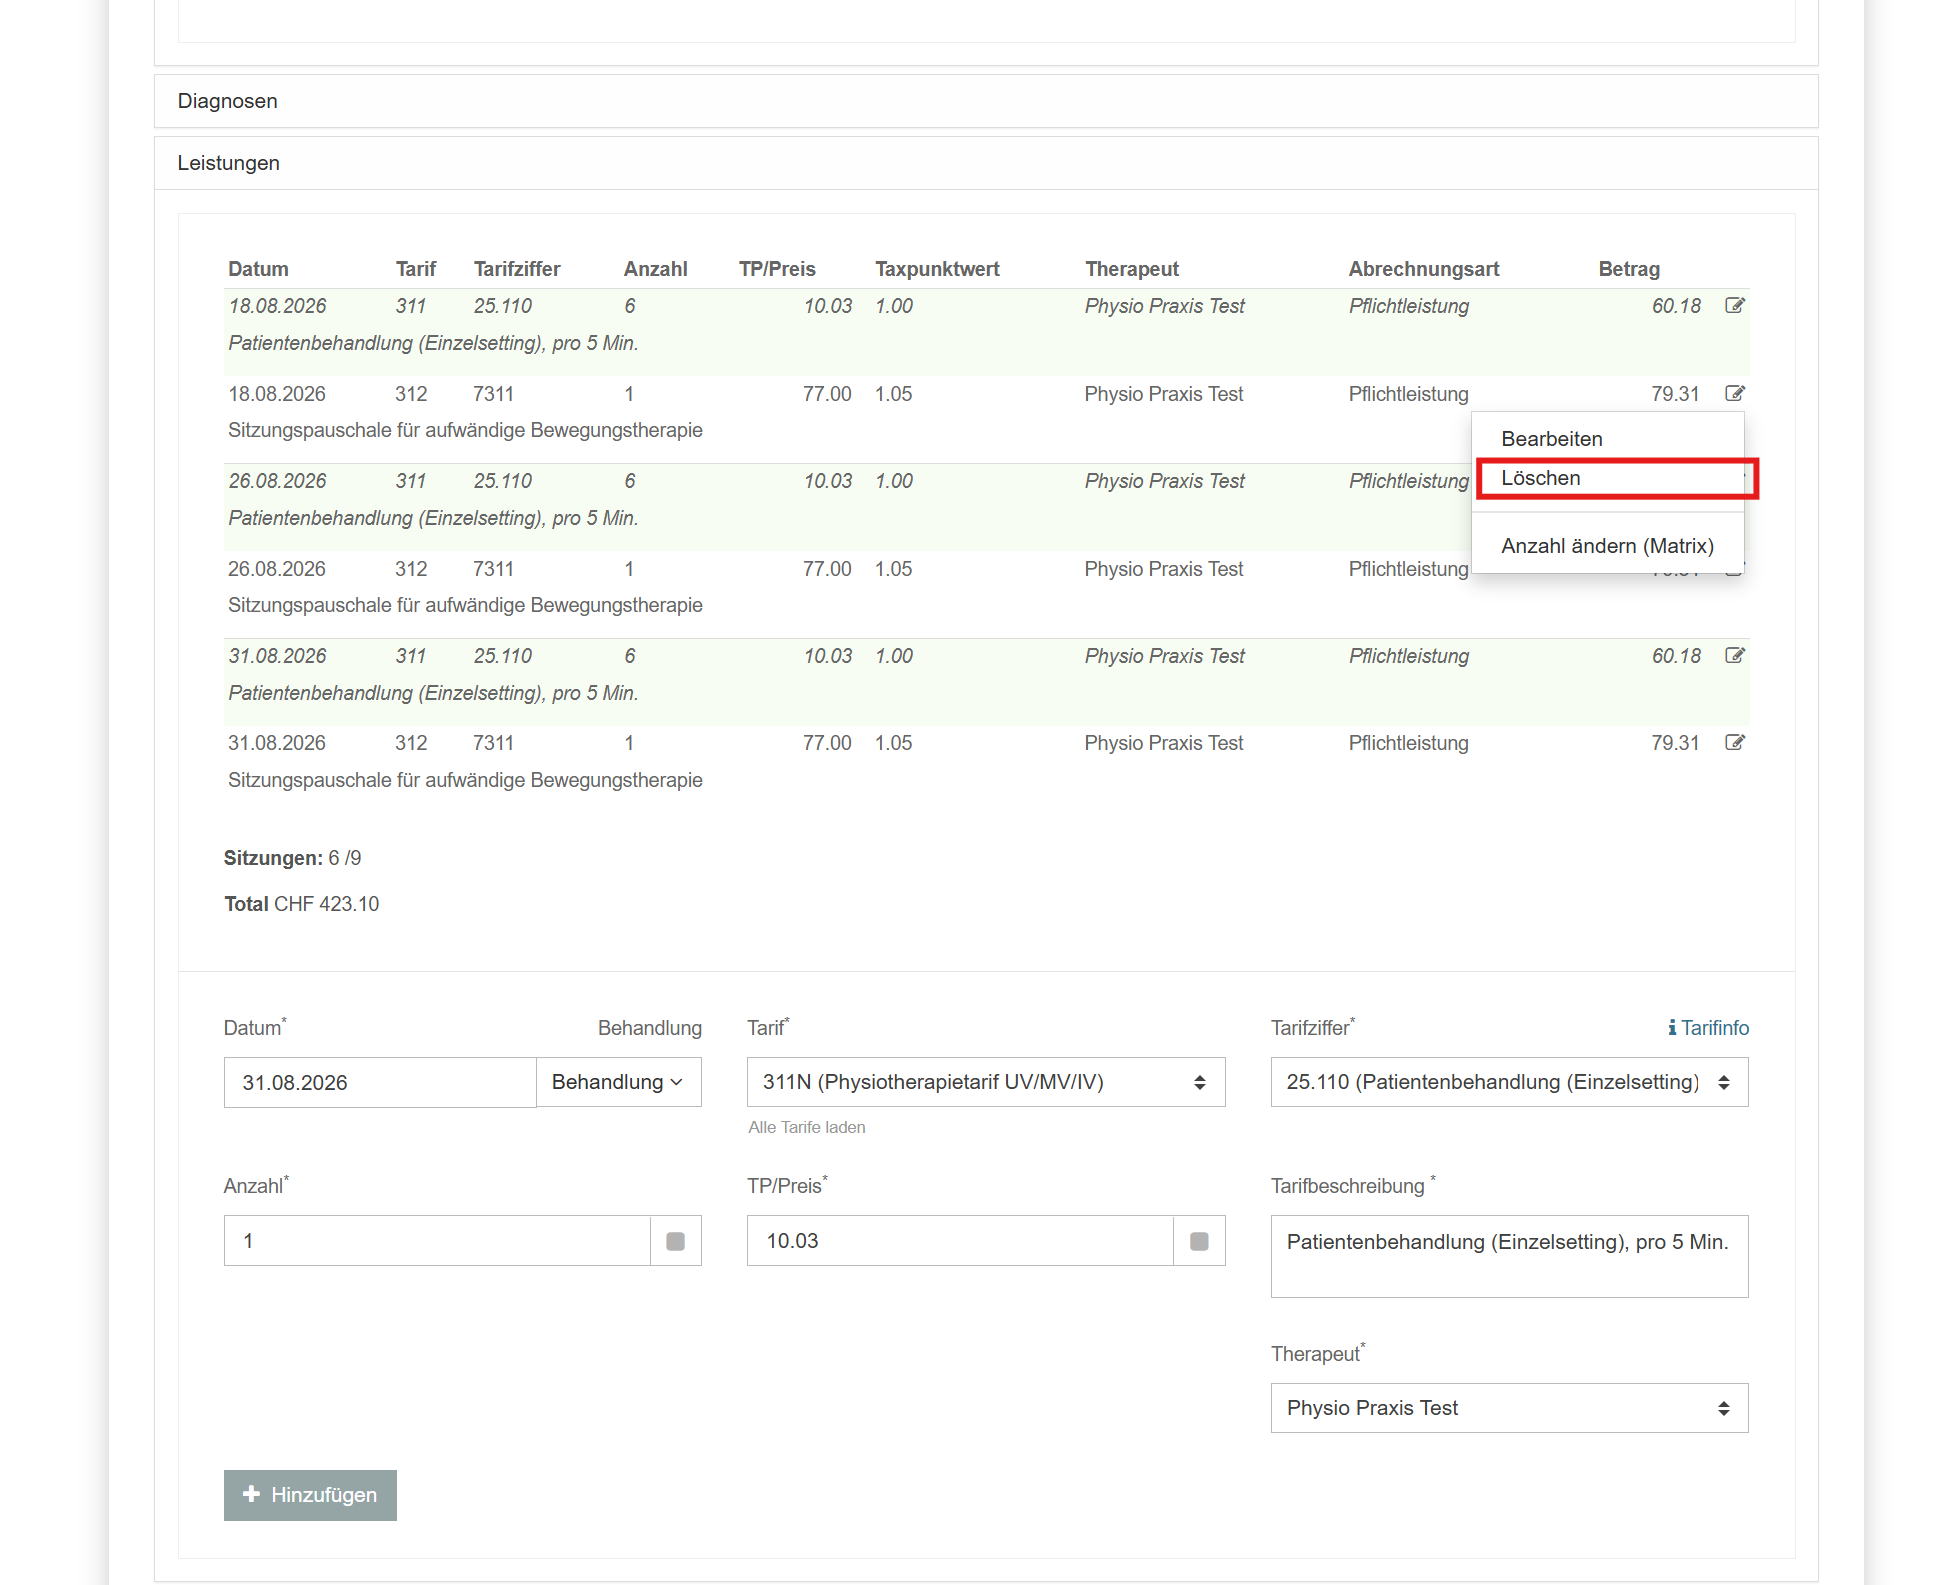Click Tarifziffer 7311 in the 18.08.2026 row
Image resolution: width=1954 pixels, height=1585 pixels.
[493, 394]
